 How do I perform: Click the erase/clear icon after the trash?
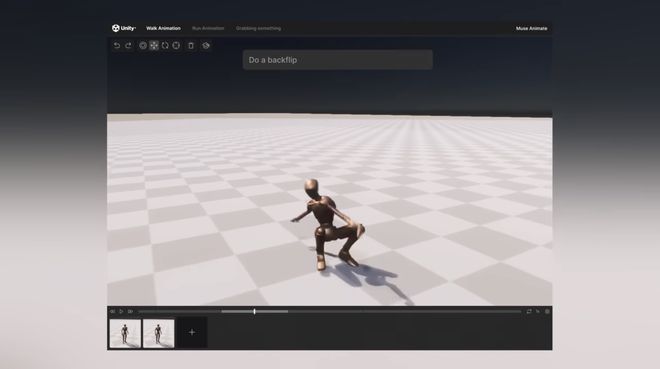[x=206, y=45]
